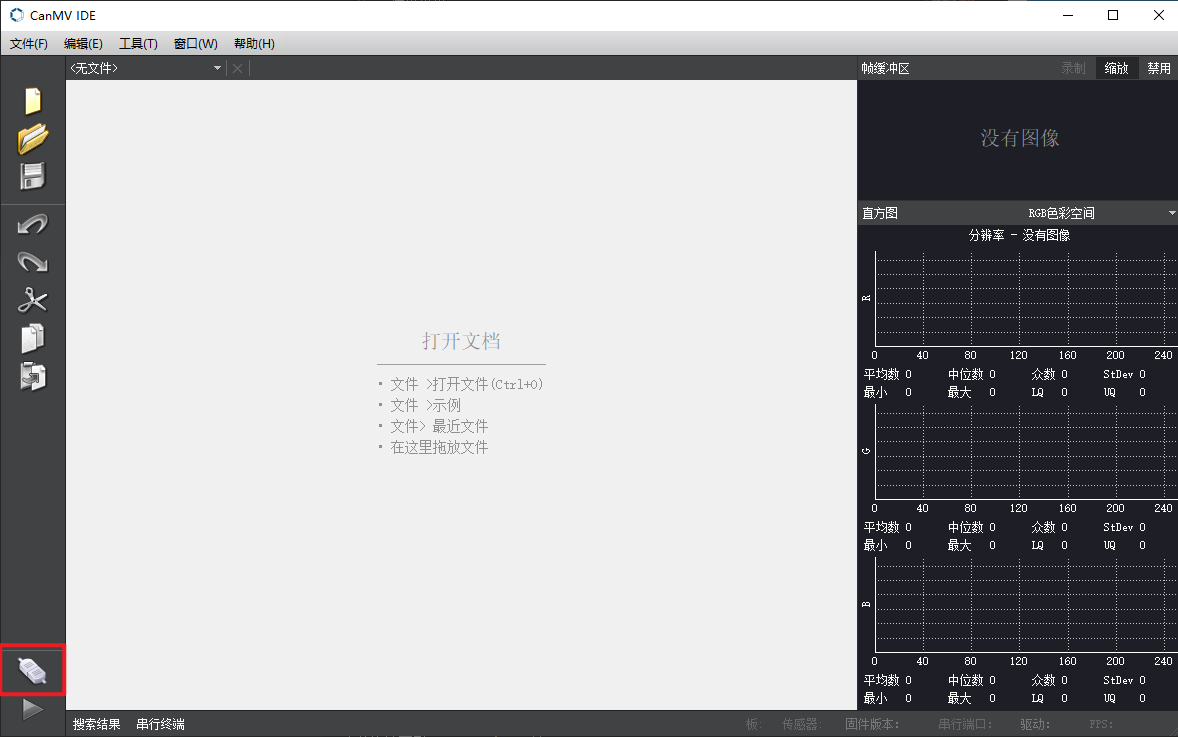Cut the selection with the scissors icon
This screenshot has width=1178, height=737.
click(32, 301)
